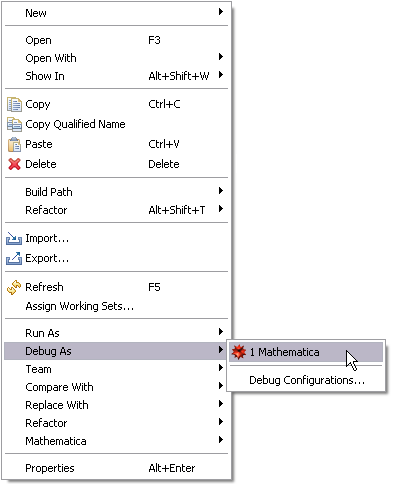Expand the Build Path submenu arrow
Image resolution: width=393 pixels, height=484 pixels.
[x=221, y=191]
